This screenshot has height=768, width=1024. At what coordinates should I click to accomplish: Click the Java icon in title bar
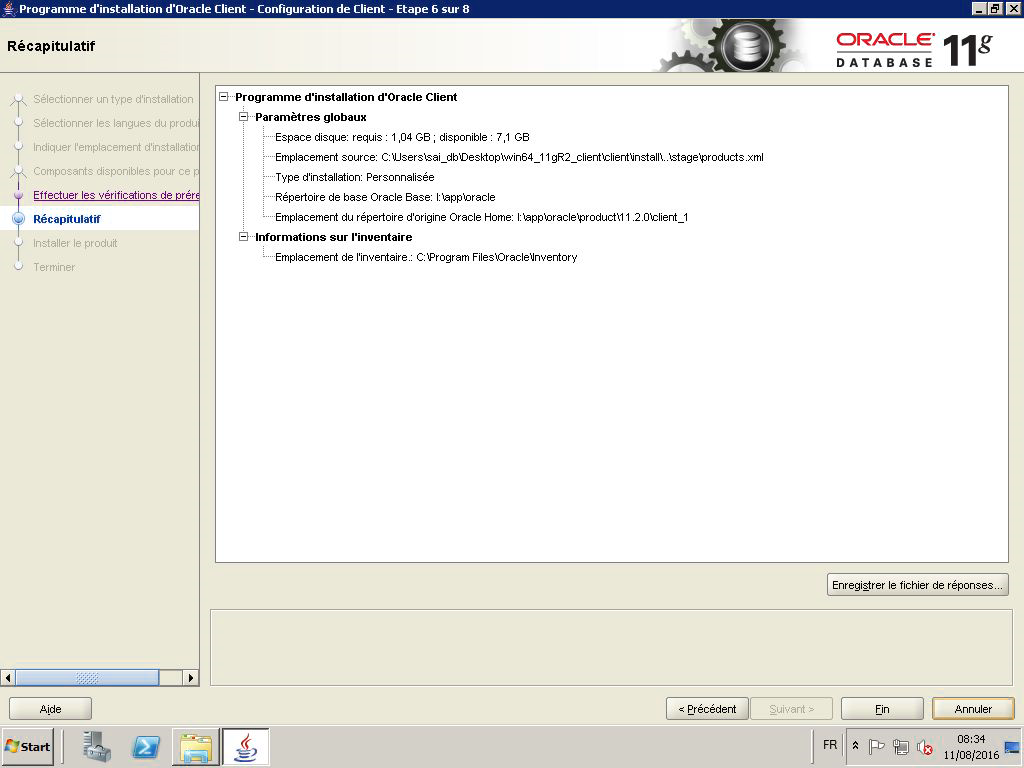point(8,8)
